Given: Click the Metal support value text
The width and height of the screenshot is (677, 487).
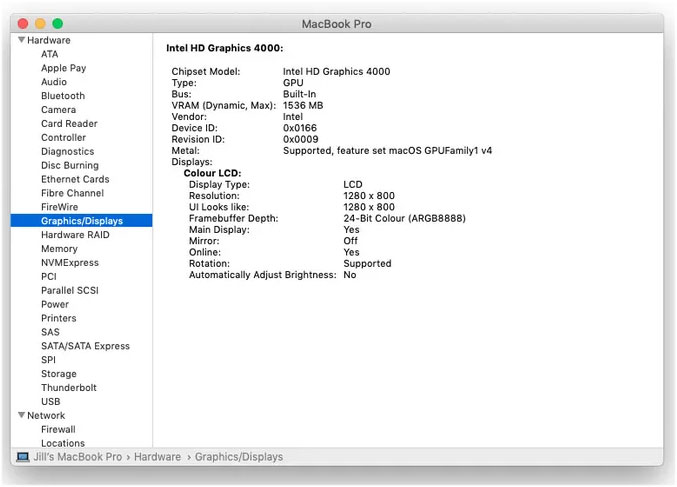Looking at the screenshot, I should pos(387,150).
